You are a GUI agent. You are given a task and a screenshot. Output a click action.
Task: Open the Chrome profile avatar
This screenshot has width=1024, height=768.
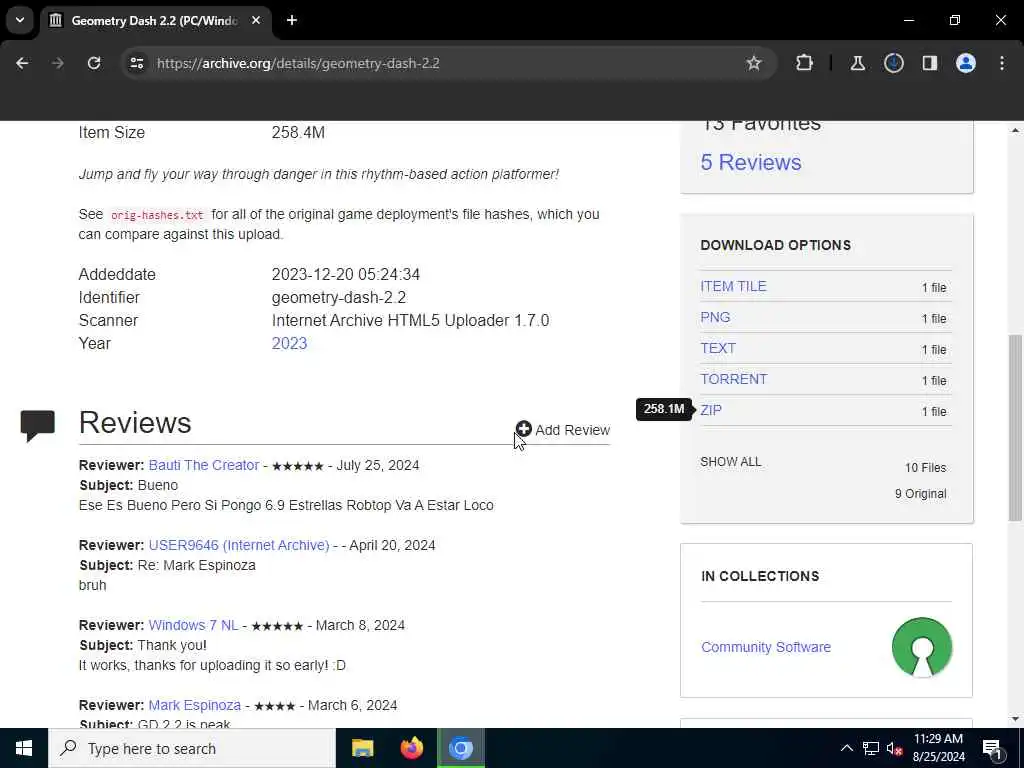tap(965, 63)
